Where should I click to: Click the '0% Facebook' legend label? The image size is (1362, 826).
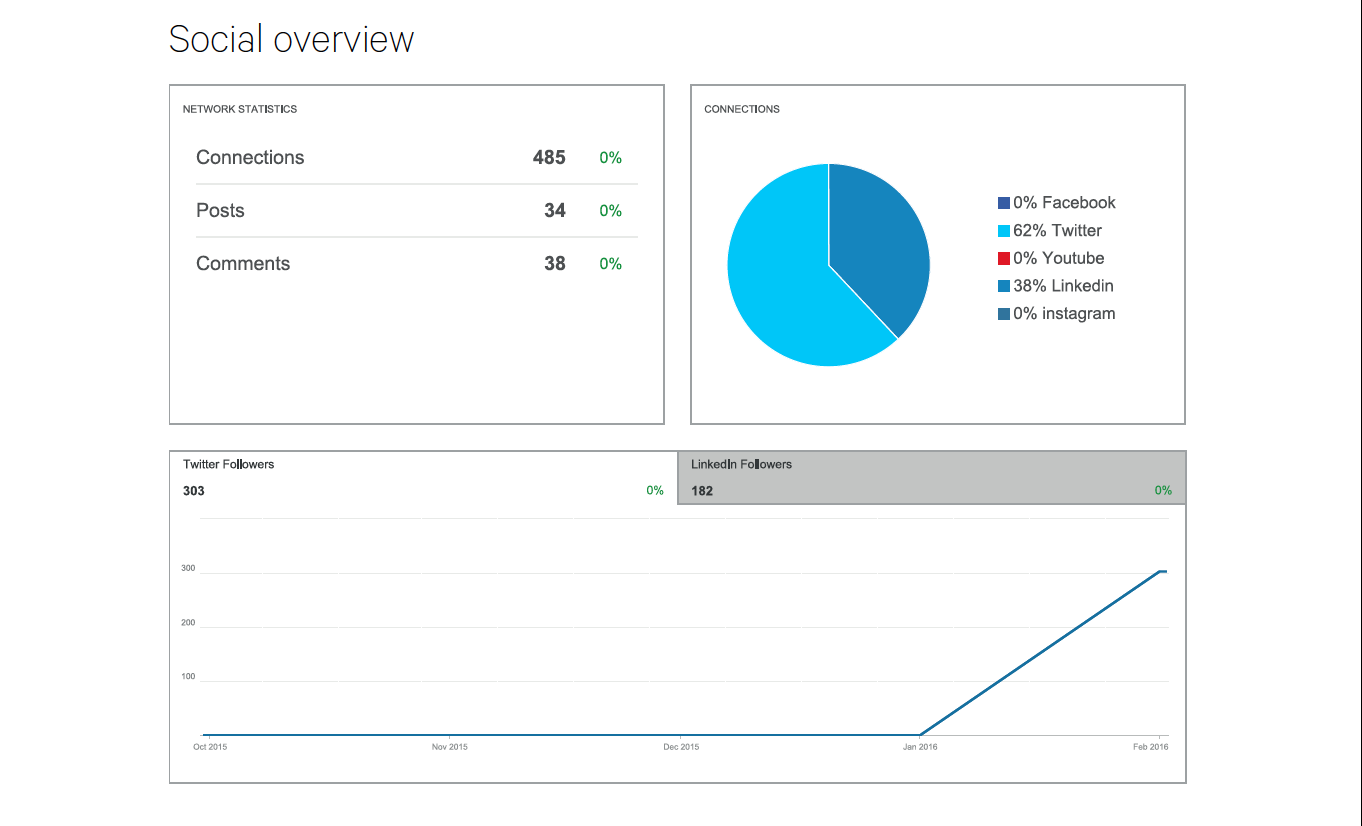(x=1064, y=203)
